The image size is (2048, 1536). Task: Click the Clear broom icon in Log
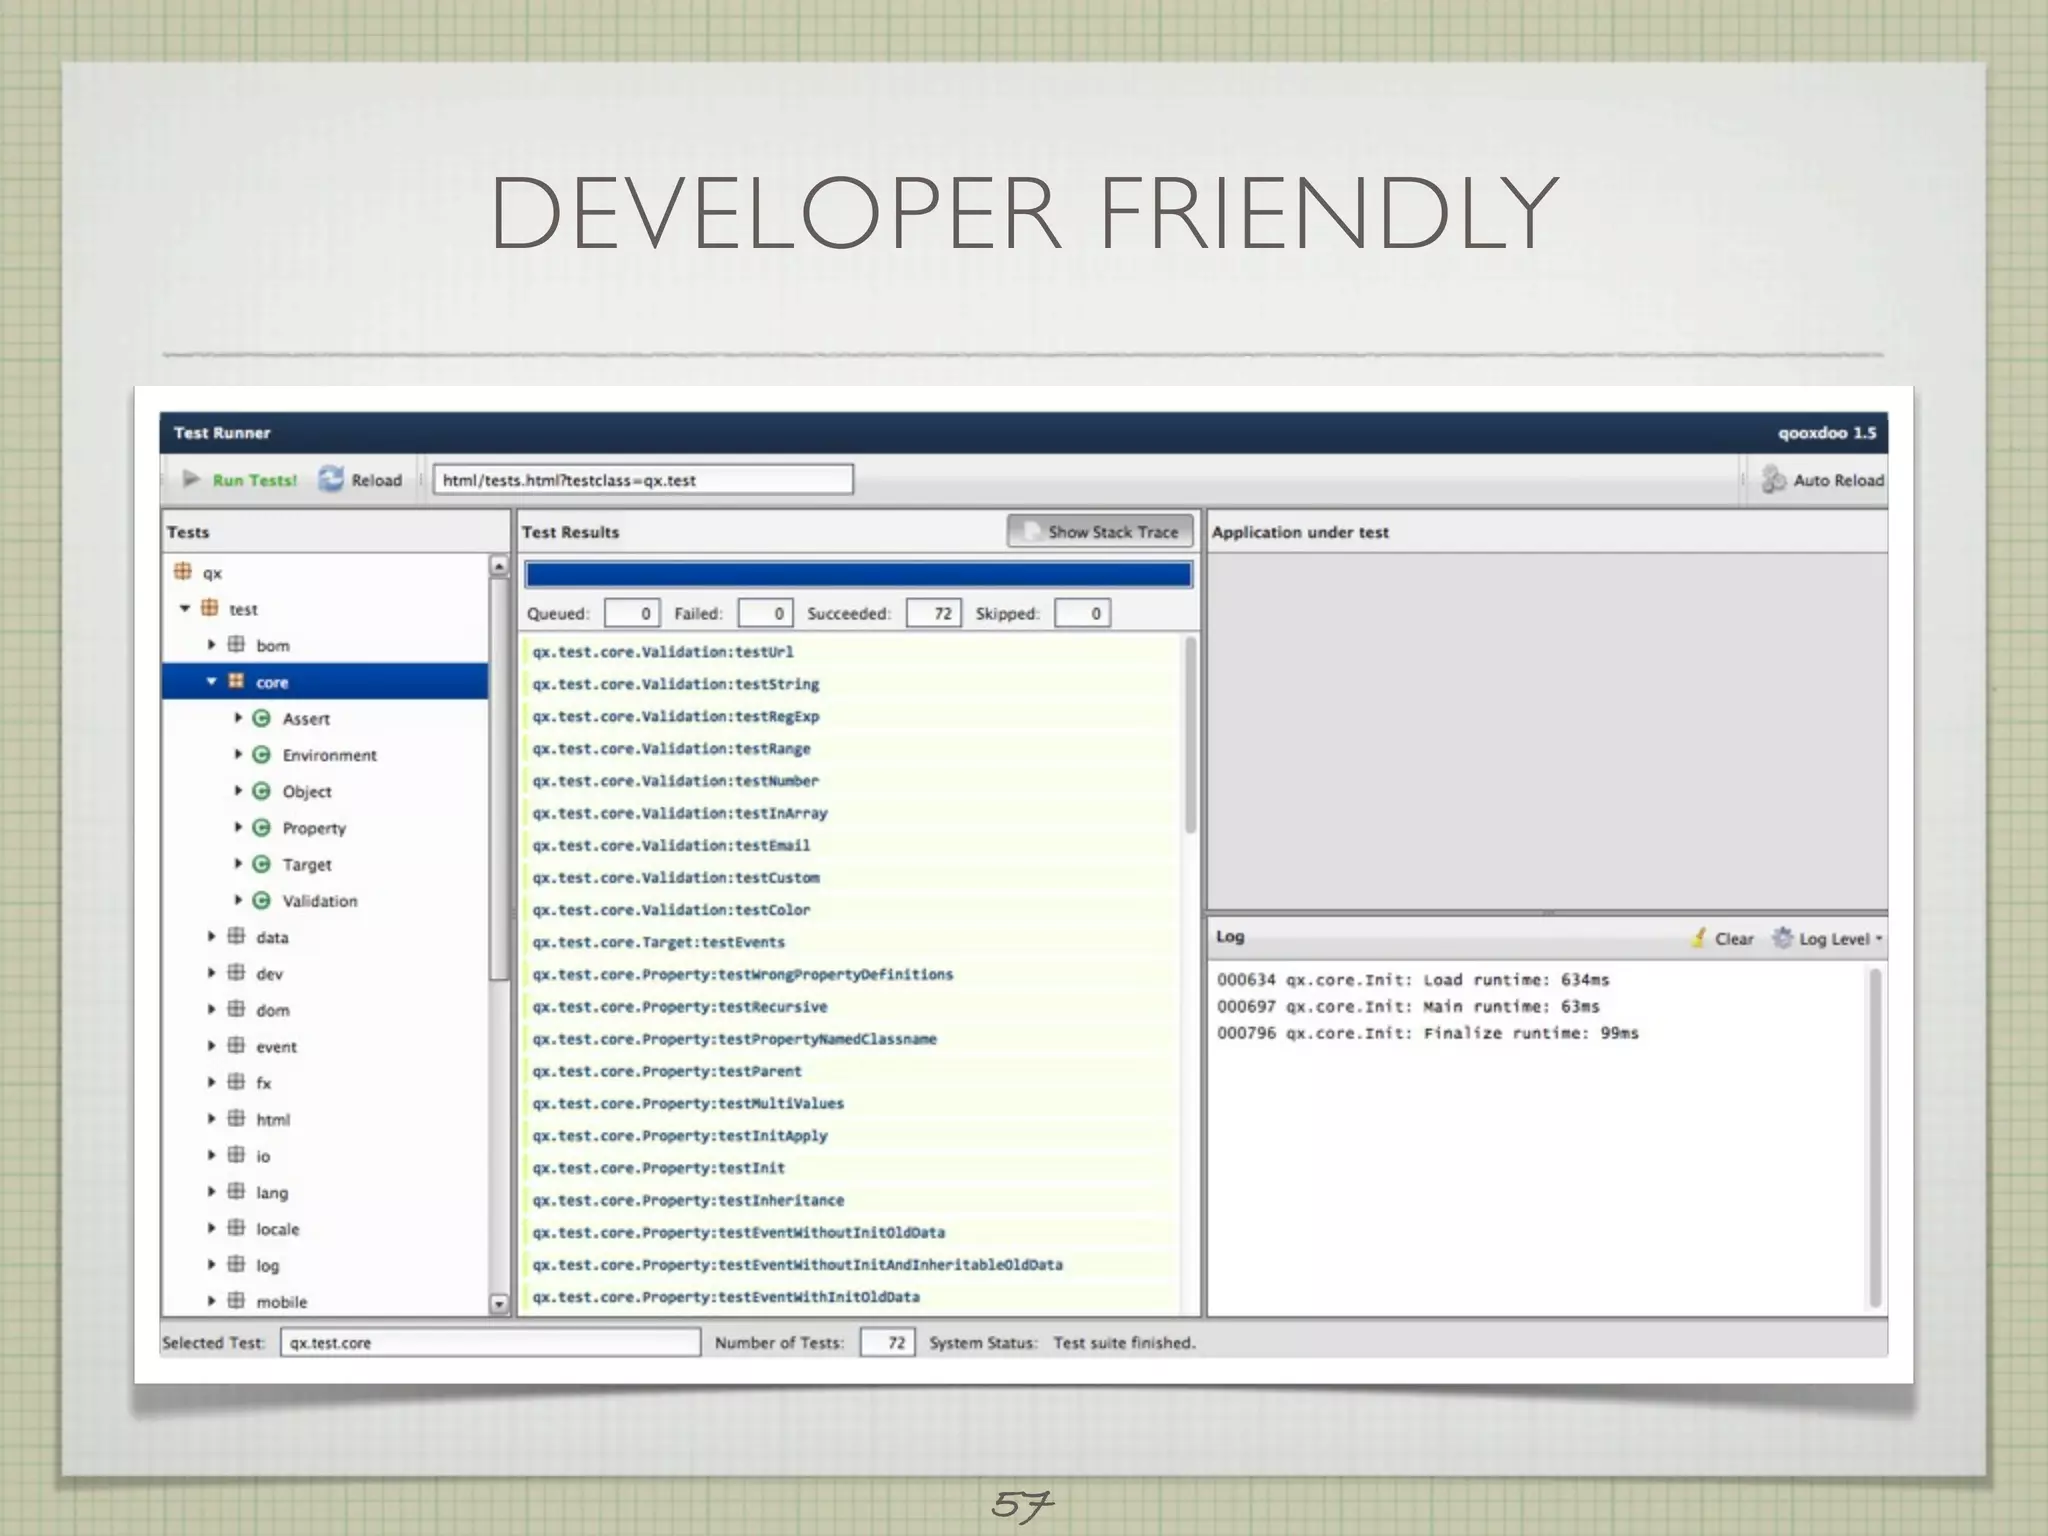(1698, 938)
